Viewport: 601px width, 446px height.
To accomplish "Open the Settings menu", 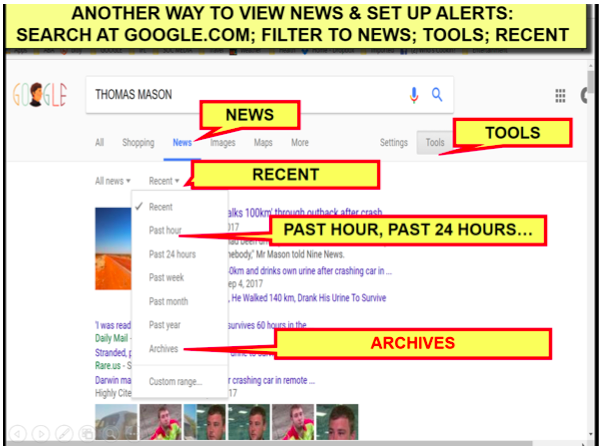I will [x=394, y=143].
